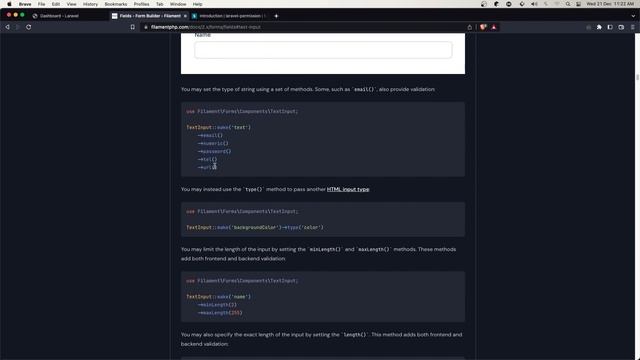Open the Edit menu
640x360 pixels.
click(56, 4)
